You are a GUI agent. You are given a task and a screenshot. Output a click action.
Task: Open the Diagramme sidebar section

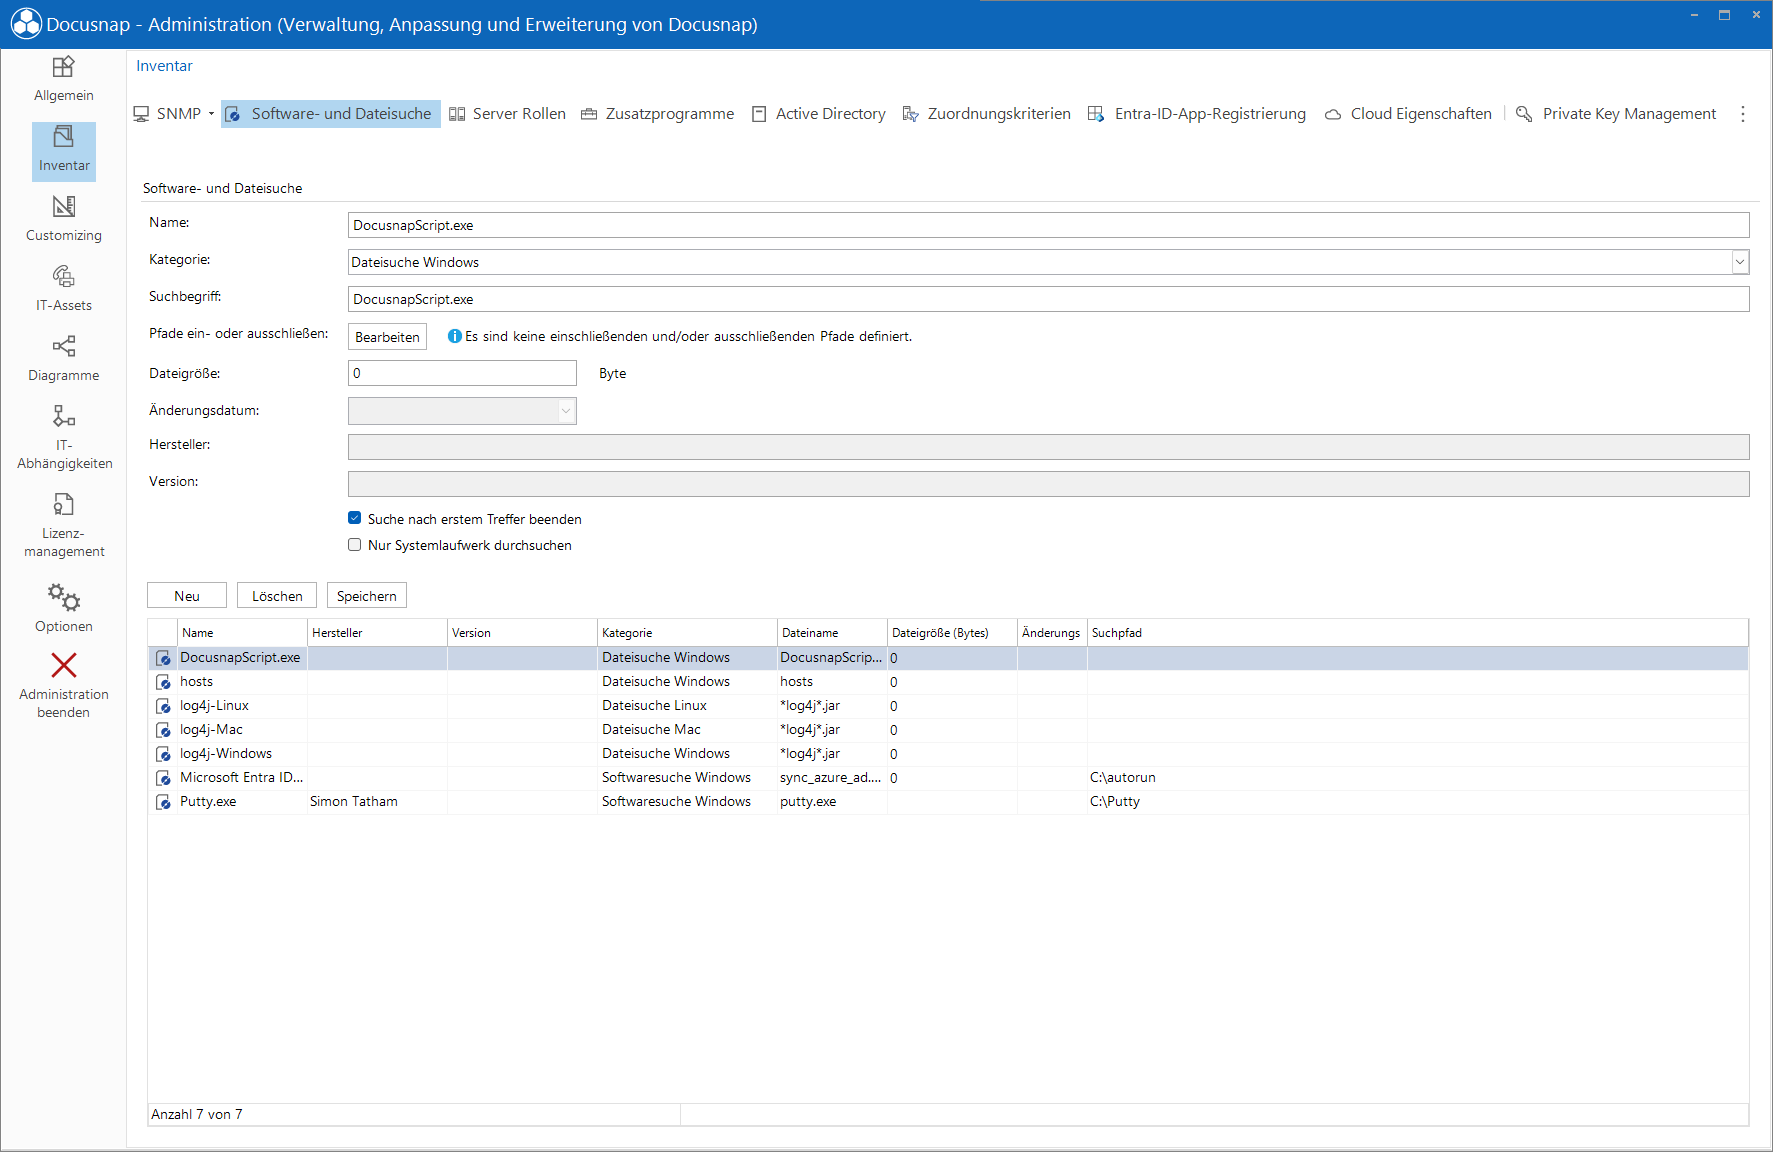click(x=63, y=360)
